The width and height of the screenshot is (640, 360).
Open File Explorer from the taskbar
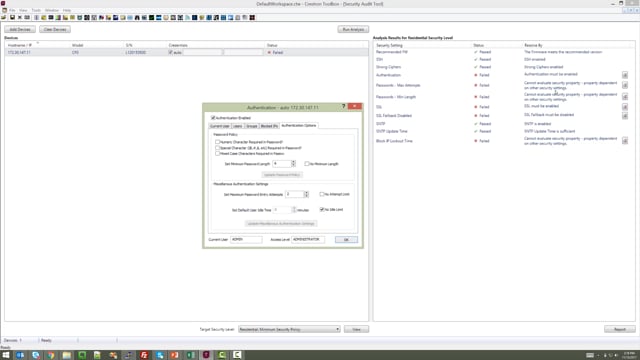pos(67,355)
